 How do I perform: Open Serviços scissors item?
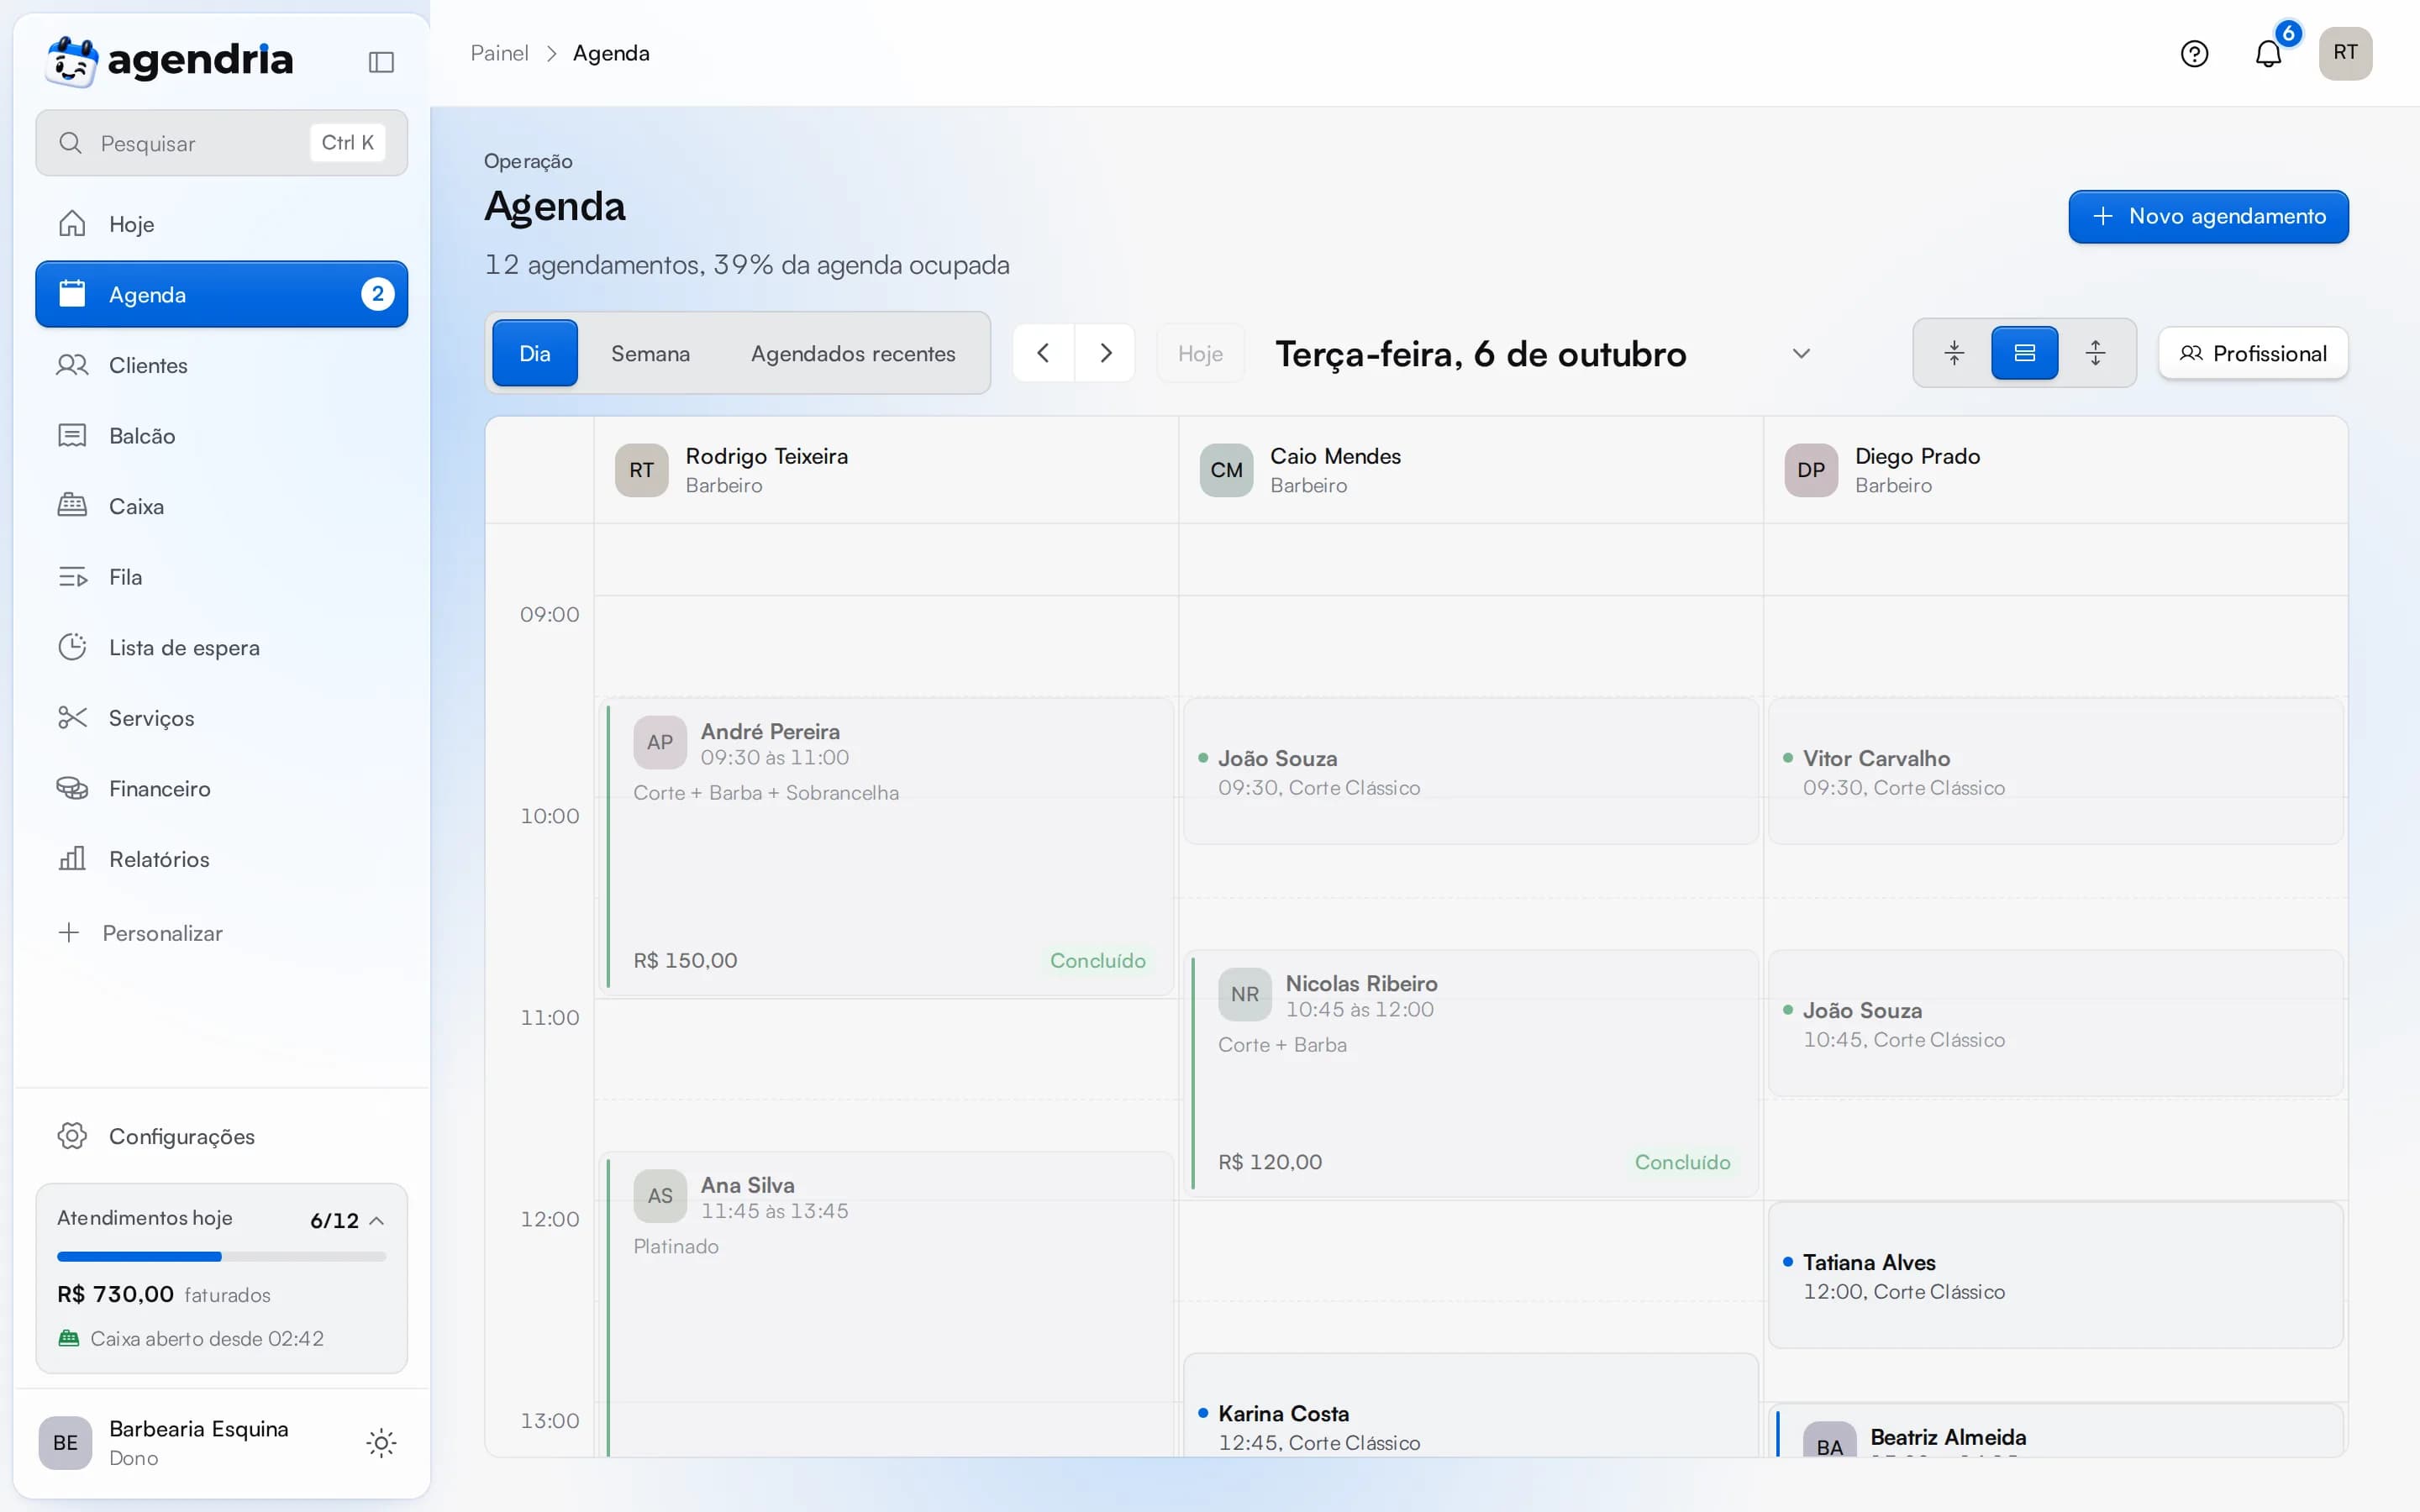221,718
